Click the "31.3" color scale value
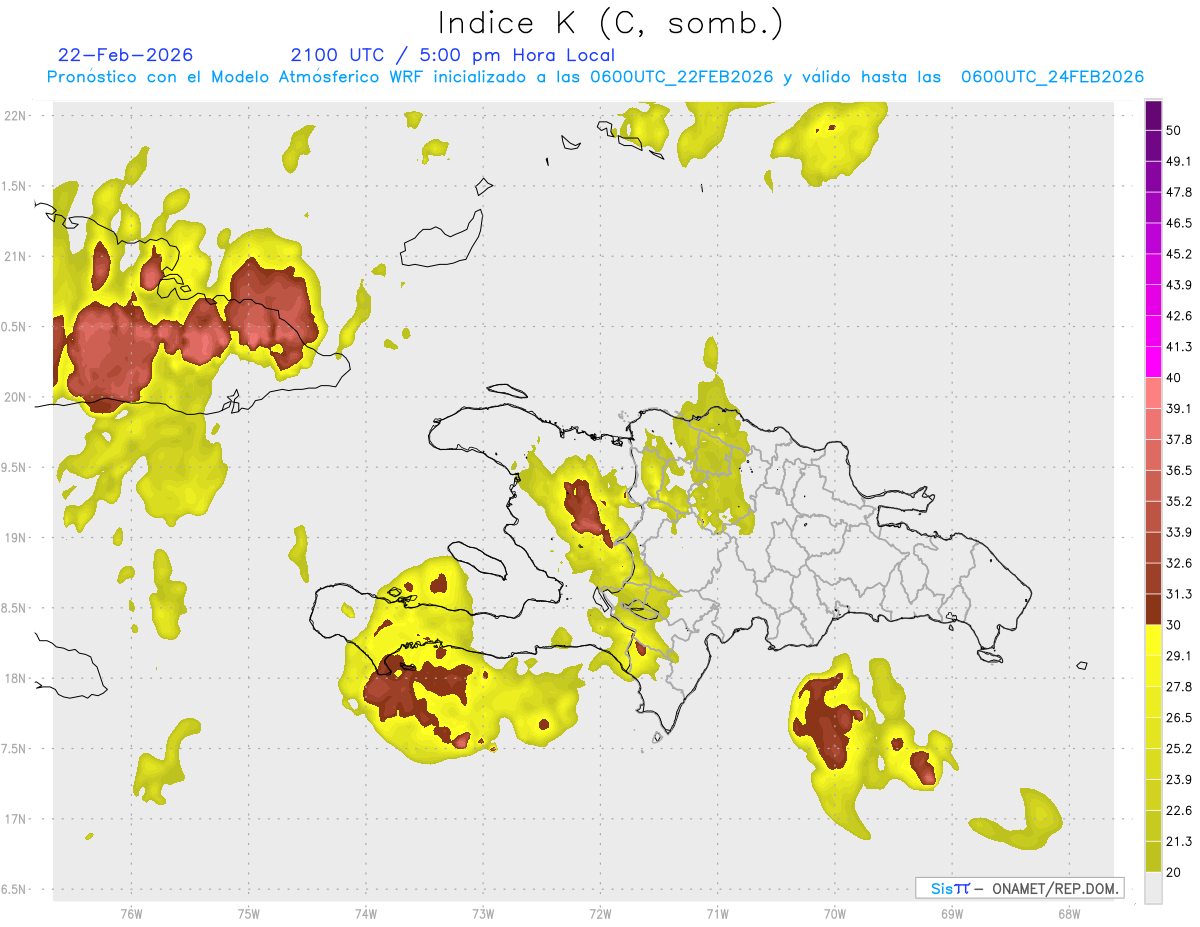Viewport: 1200px width, 927px height. 1179,594
